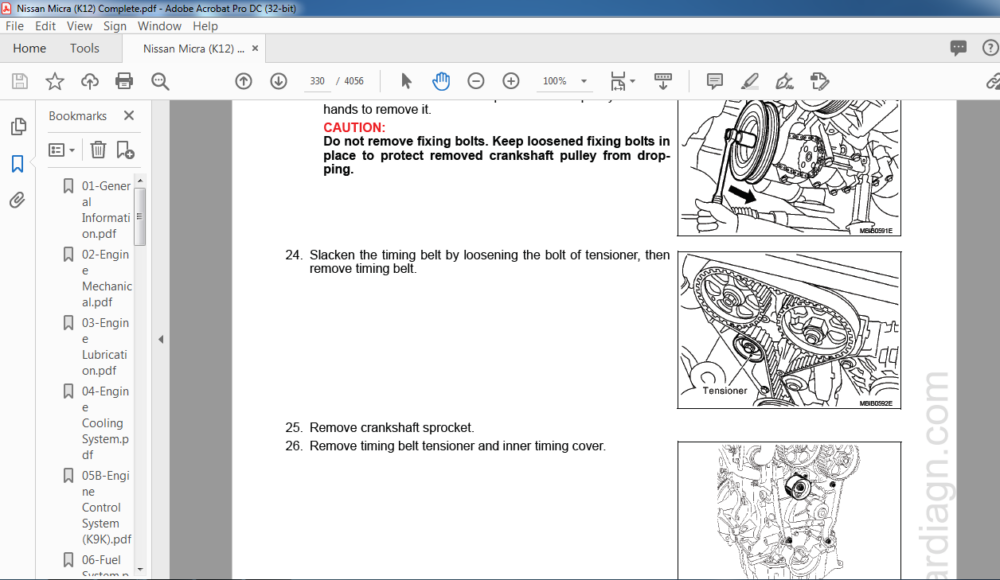This screenshot has width=1000, height=580.
Task: Click step 26 "Remove timing belt tensioner" text
Action: click(x=457, y=446)
